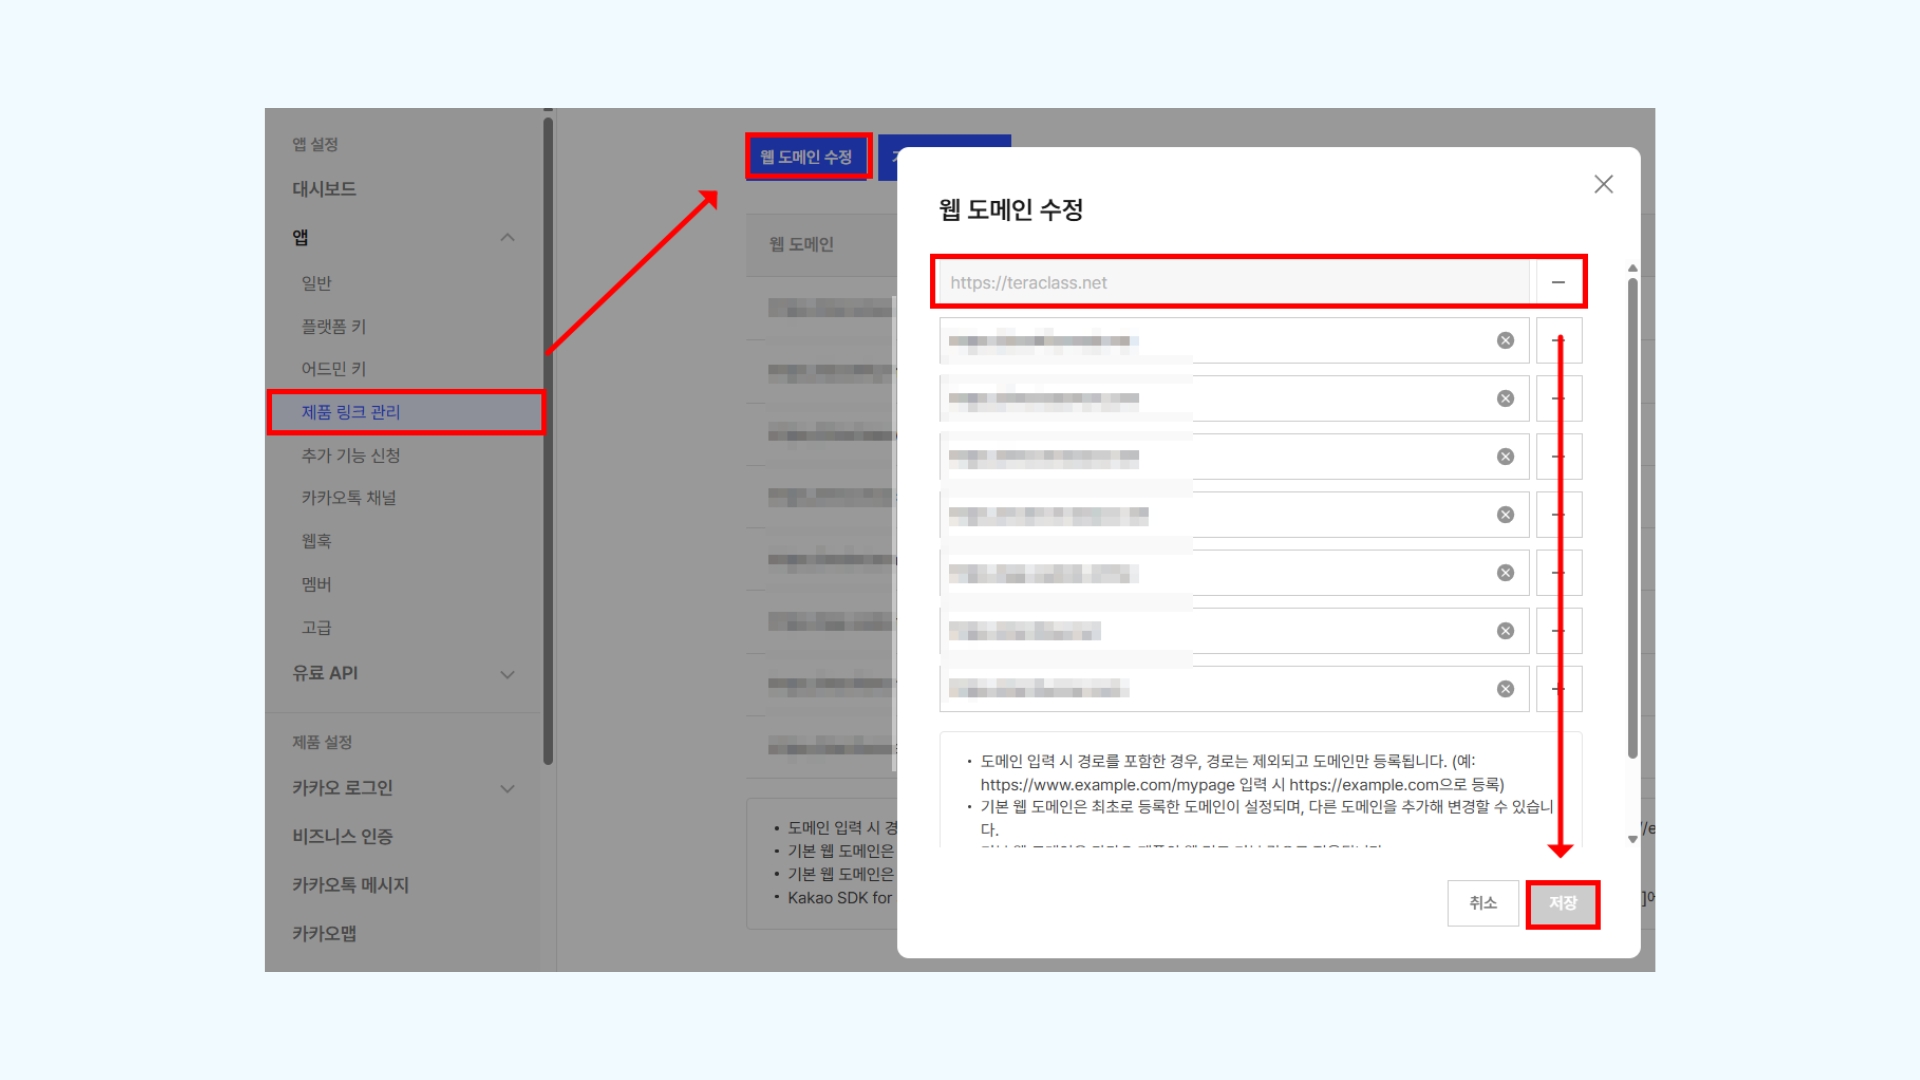Expand the 유료 API section
The width and height of the screenshot is (1920, 1080).
(507, 675)
